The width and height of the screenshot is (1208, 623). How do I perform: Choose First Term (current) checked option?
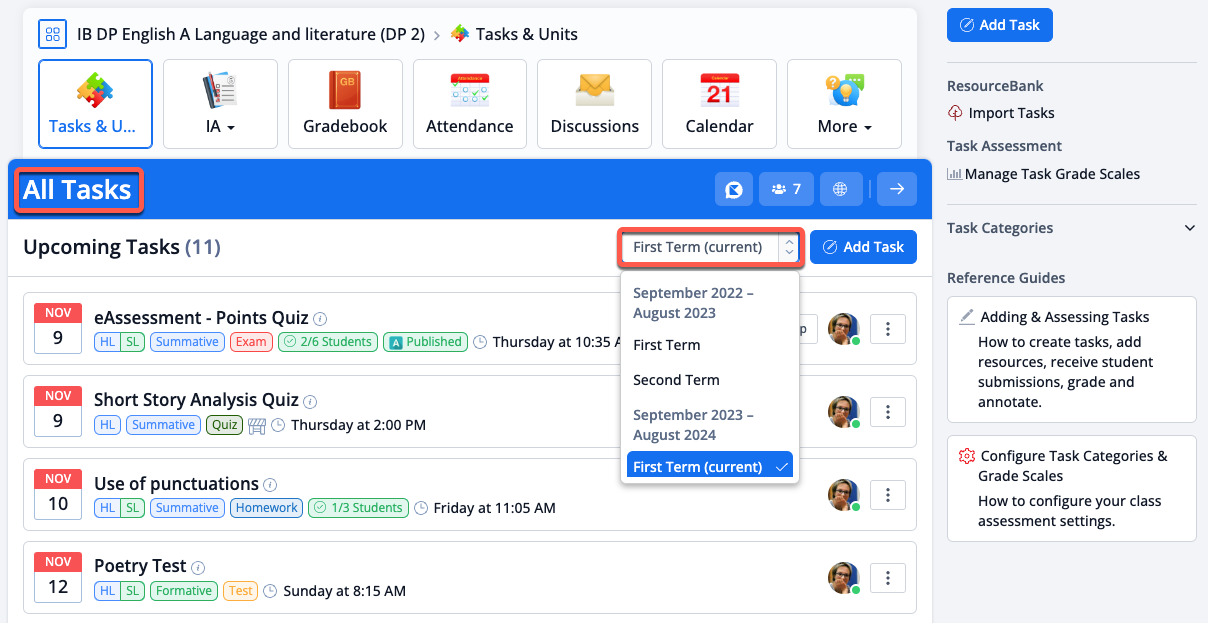(x=709, y=467)
